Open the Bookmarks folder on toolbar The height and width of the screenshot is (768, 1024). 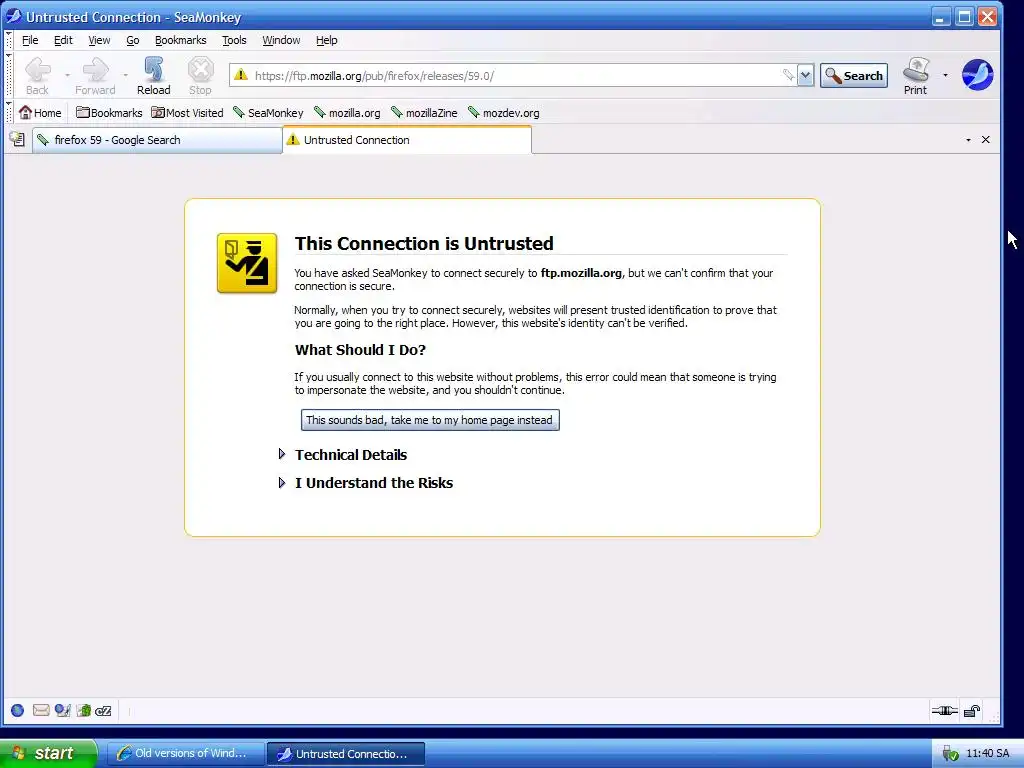(x=108, y=112)
